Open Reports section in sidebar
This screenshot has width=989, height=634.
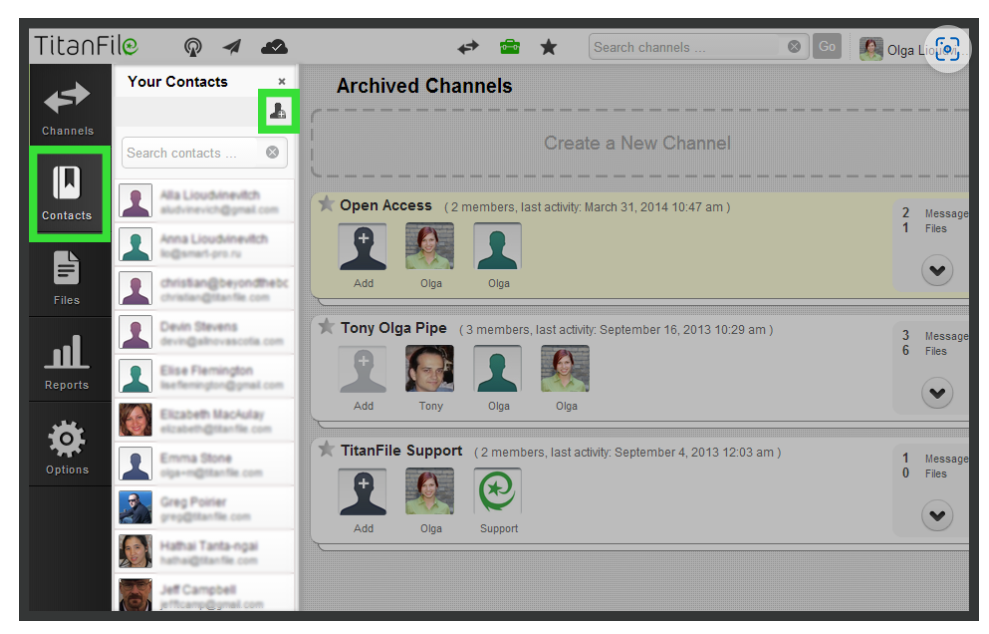pos(67,362)
